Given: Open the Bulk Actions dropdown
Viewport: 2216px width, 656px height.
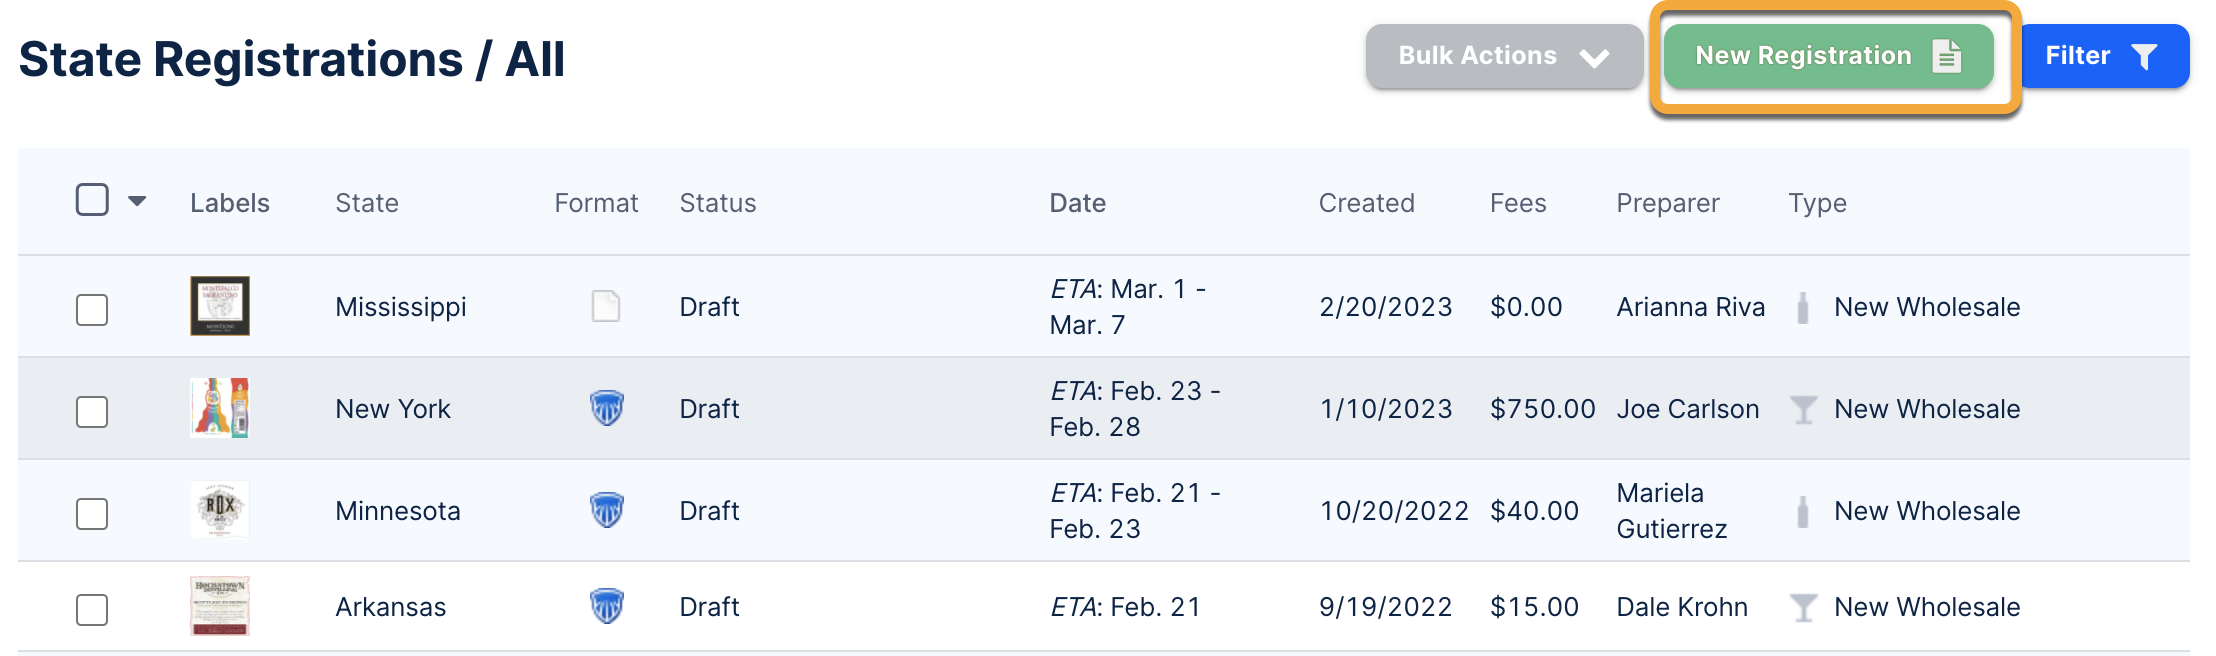Looking at the screenshot, I should click(1503, 56).
